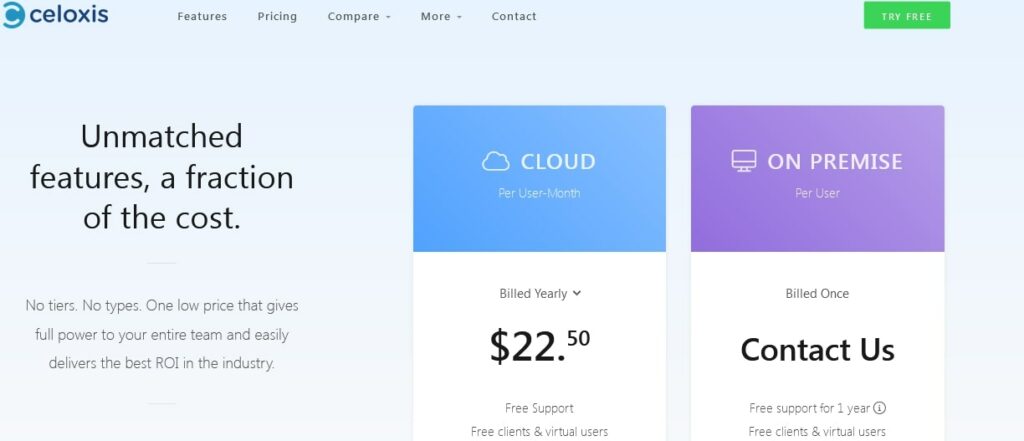Viewport: 1024px width, 441px height.
Task: Click the monitor icon beside ON PREMISE
Action: pos(744,161)
